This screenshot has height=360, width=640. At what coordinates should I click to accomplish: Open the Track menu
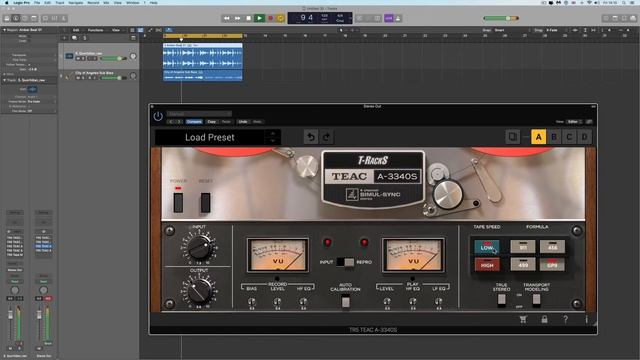(60, 2)
